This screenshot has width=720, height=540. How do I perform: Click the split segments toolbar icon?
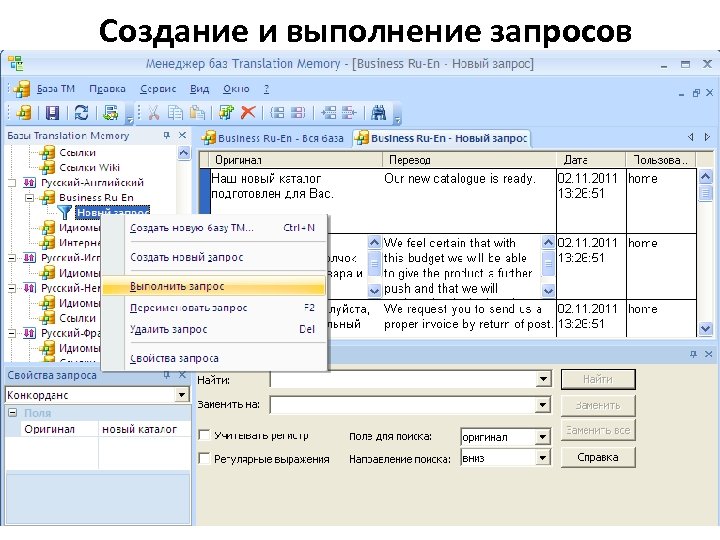298,112
